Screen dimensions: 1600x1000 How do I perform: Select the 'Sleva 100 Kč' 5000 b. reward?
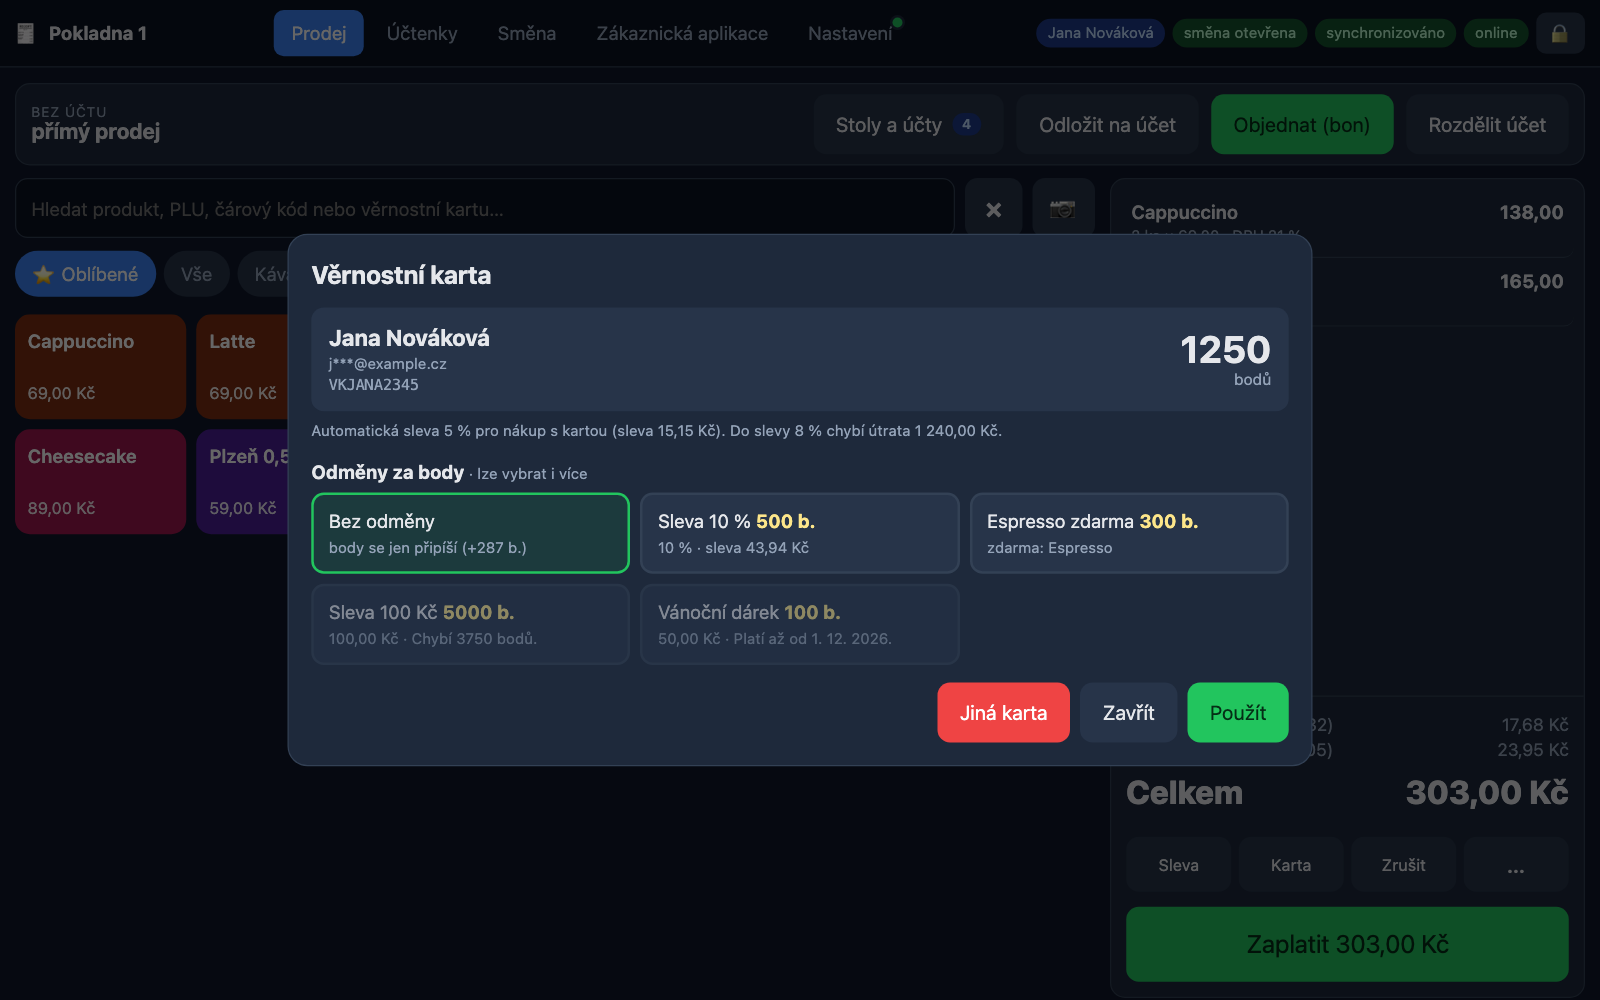470,624
